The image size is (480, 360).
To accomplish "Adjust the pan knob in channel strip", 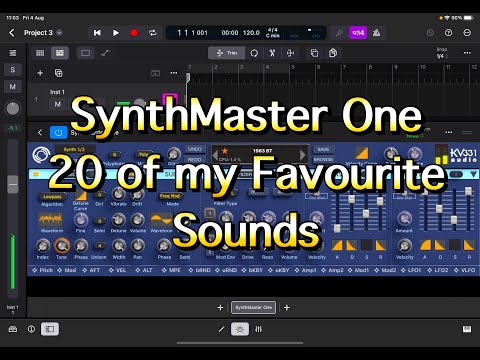I will coord(13,108).
